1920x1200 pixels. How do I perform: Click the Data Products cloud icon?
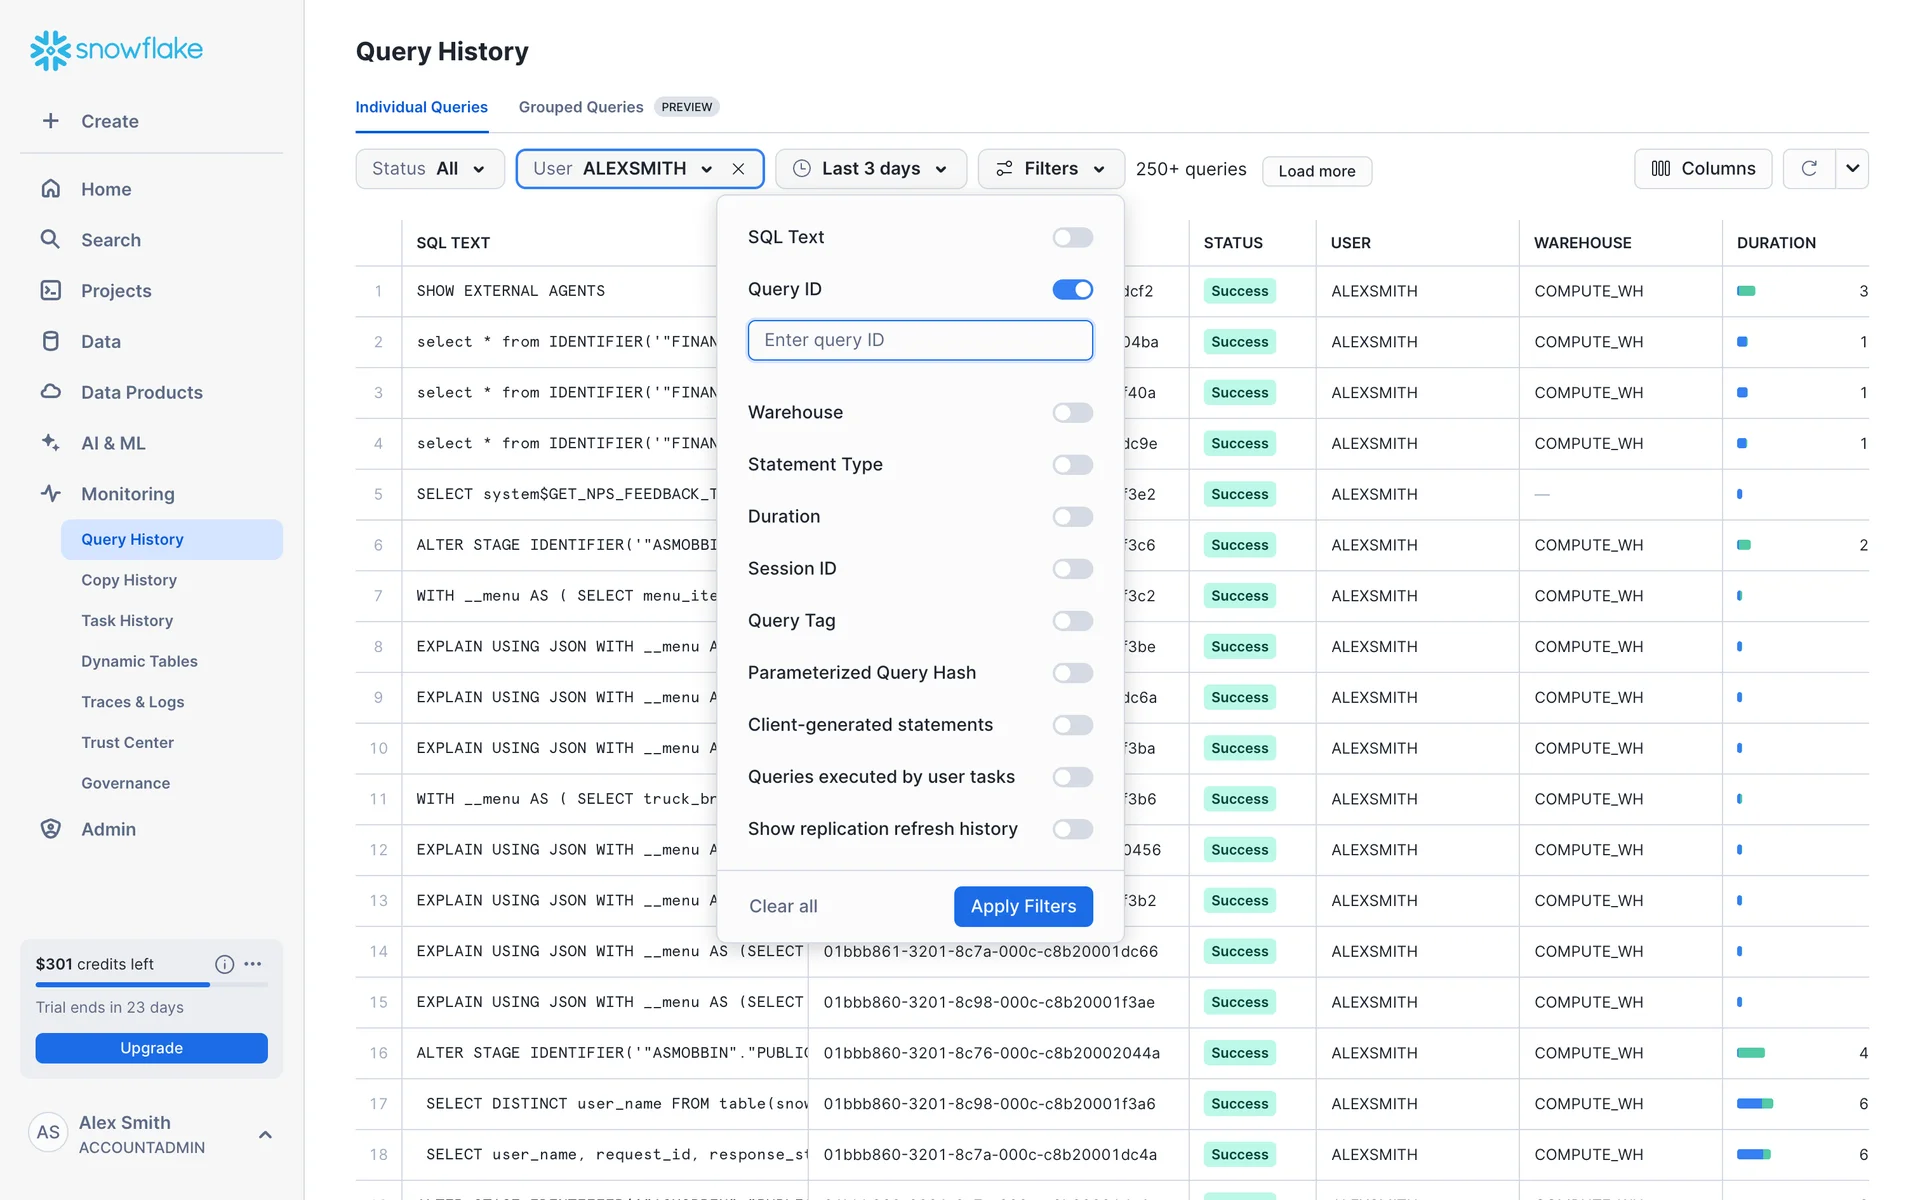[50, 392]
